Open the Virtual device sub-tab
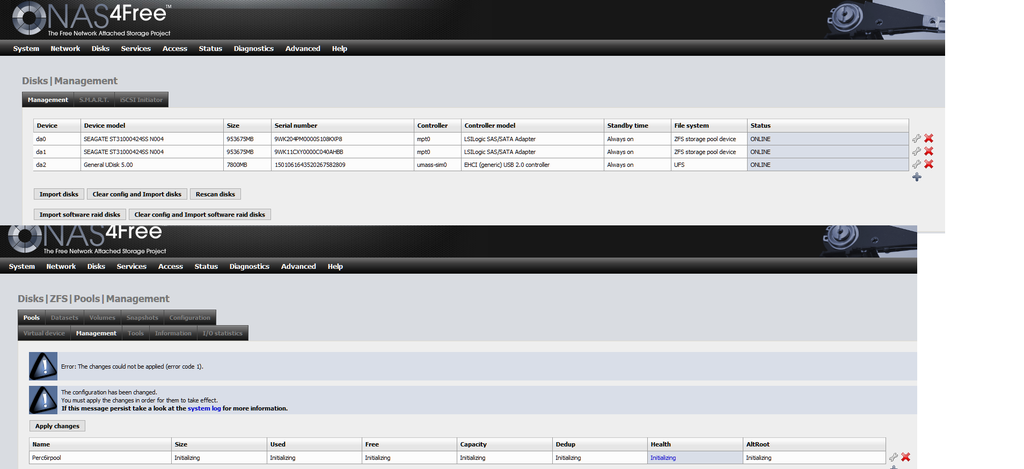Screen dimensions: 1024x469 click(43, 333)
